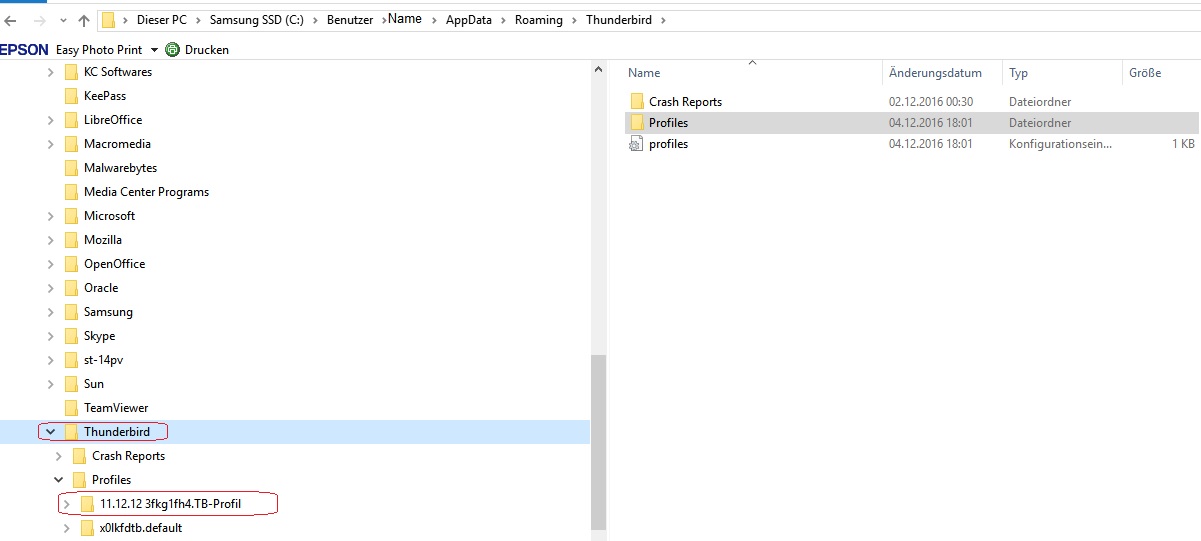
Task: Click the address bar folder icon
Action: (x=109, y=20)
